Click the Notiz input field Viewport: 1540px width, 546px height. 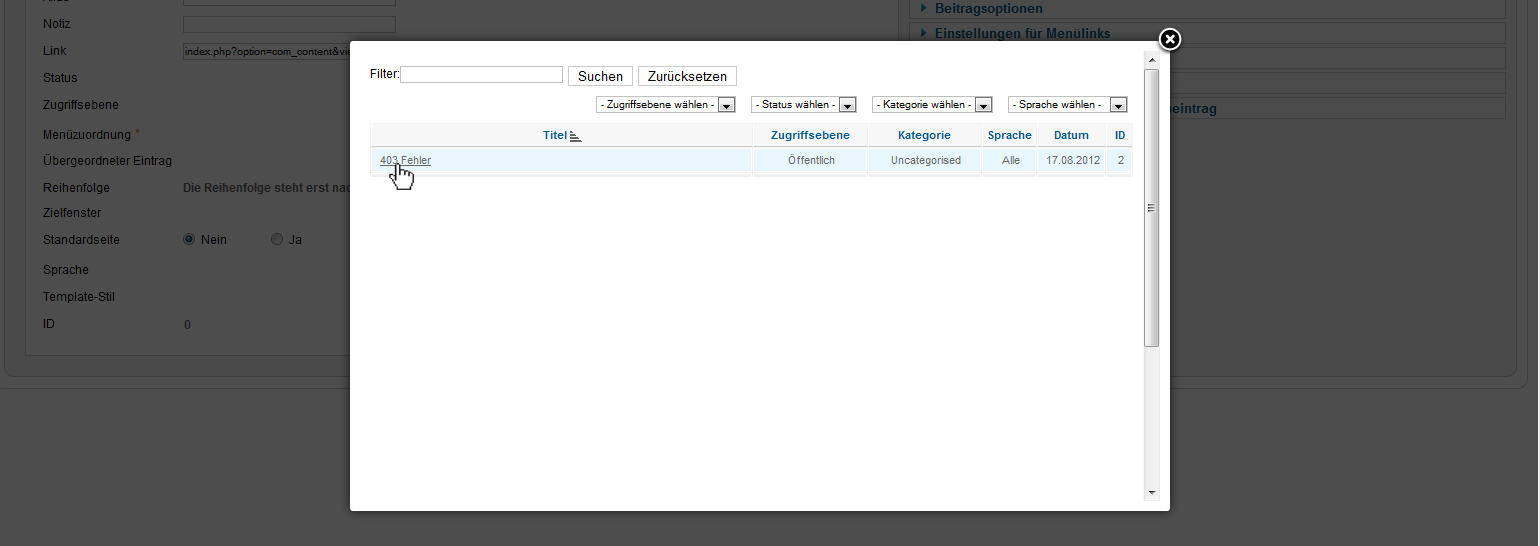pyautogui.click(x=289, y=24)
